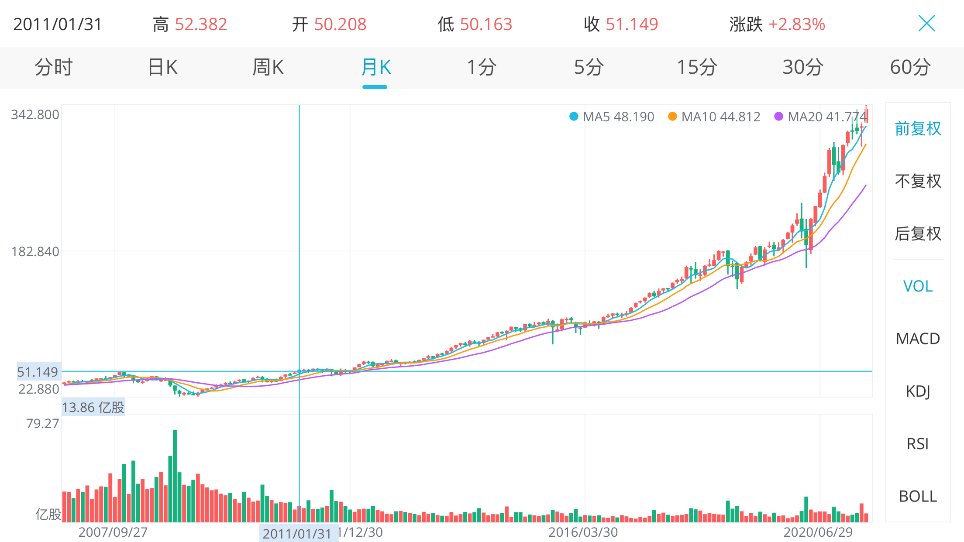This screenshot has height=542, width=964.
Task: Show the RSI indicator
Action: pos(918,443)
